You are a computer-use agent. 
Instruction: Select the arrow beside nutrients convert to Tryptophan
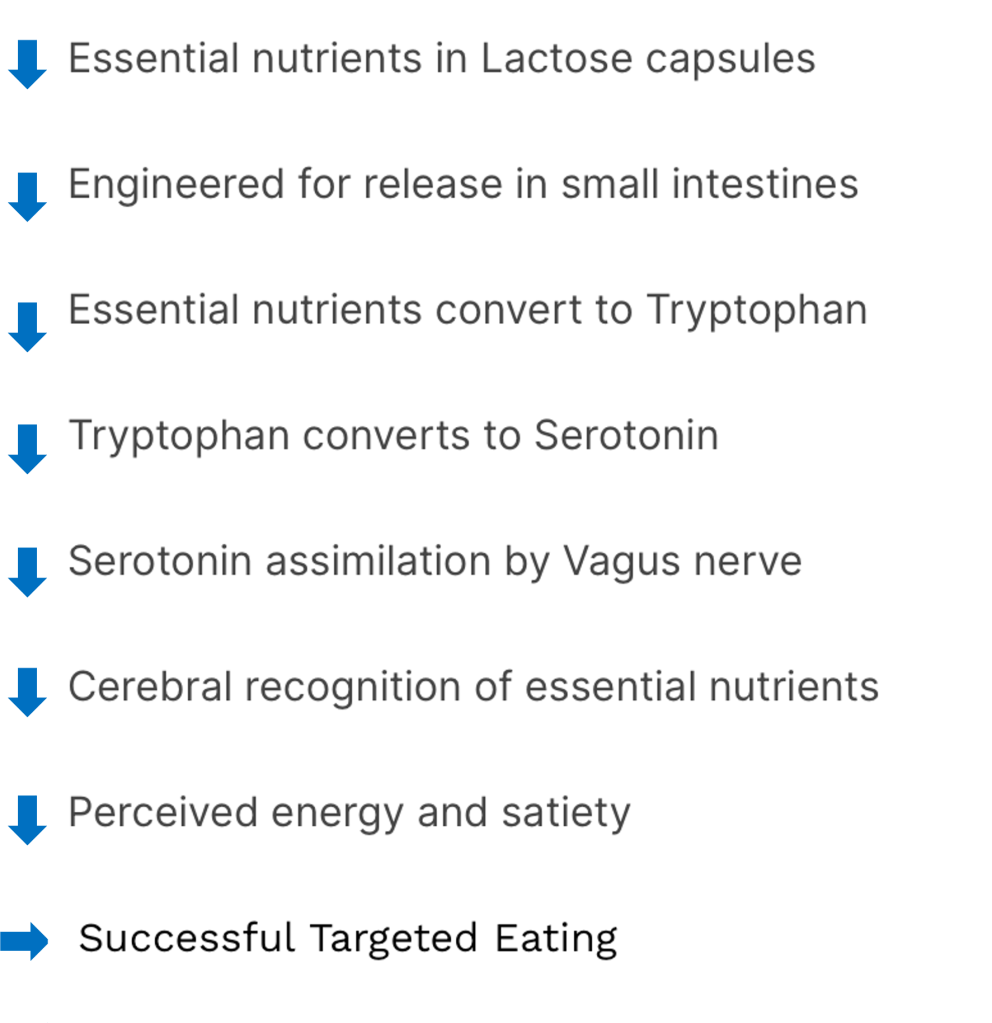tap(26, 326)
